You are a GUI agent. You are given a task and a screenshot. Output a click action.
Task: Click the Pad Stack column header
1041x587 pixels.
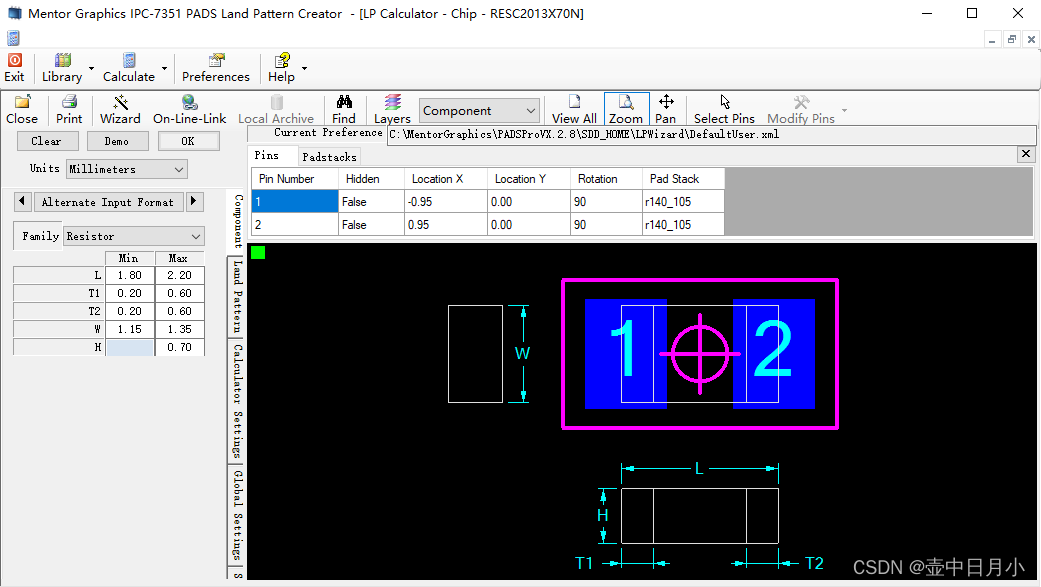[683, 179]
